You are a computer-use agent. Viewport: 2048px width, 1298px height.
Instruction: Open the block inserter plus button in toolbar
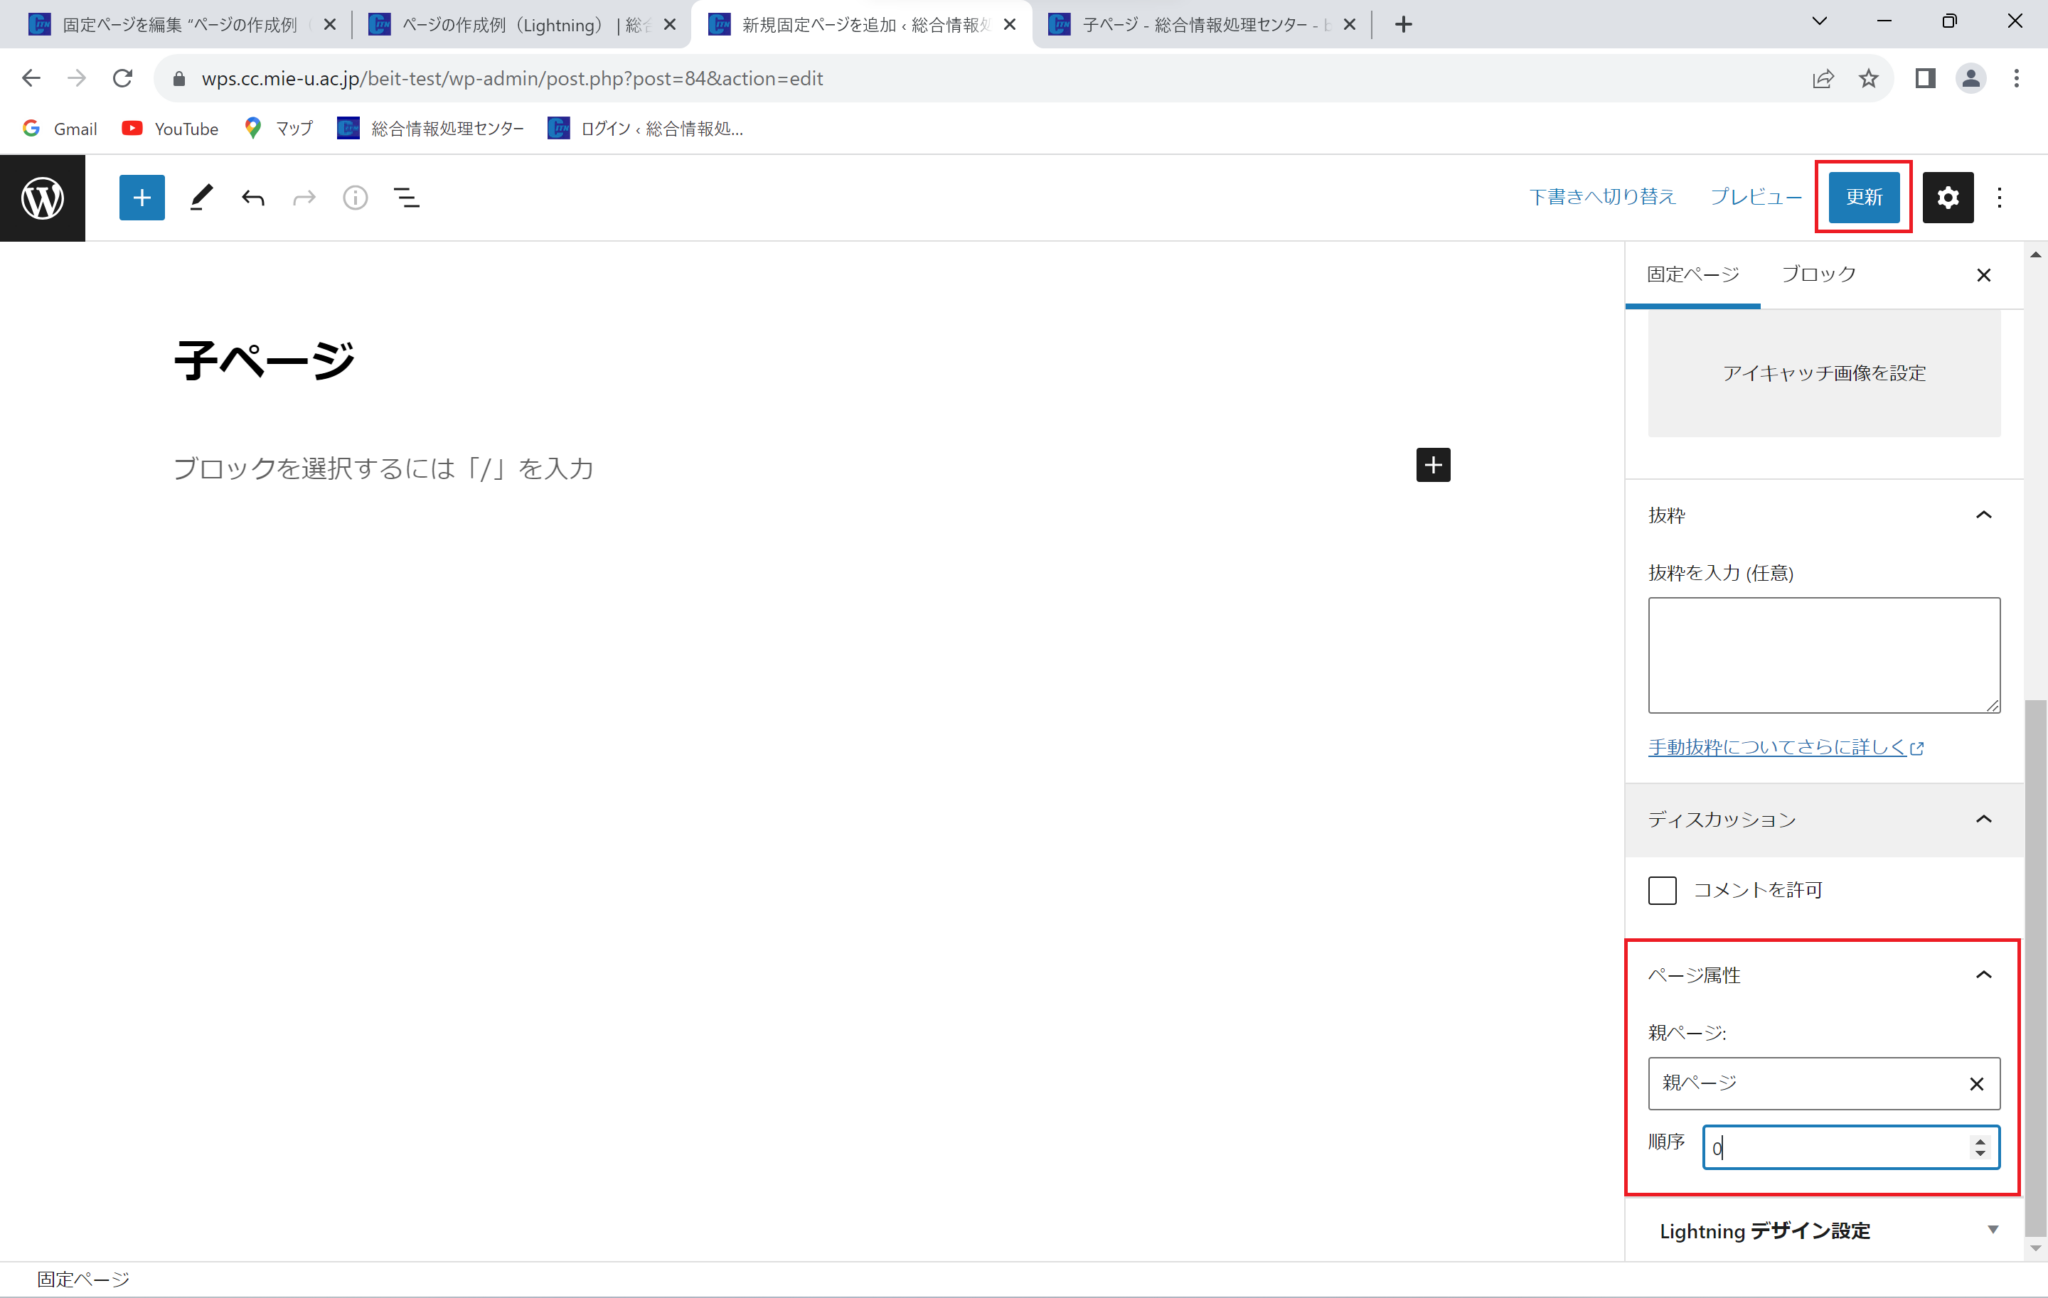click(142, 198)
